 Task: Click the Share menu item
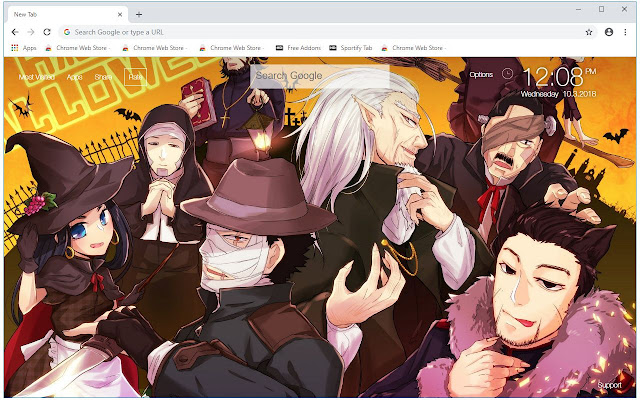coord(103,77)
